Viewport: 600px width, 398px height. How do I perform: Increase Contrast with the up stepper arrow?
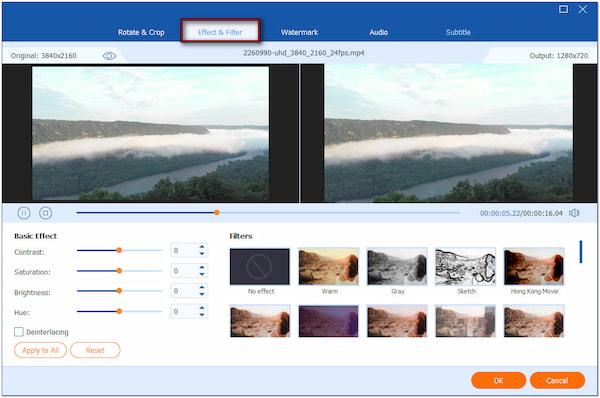tap(202, 247)
